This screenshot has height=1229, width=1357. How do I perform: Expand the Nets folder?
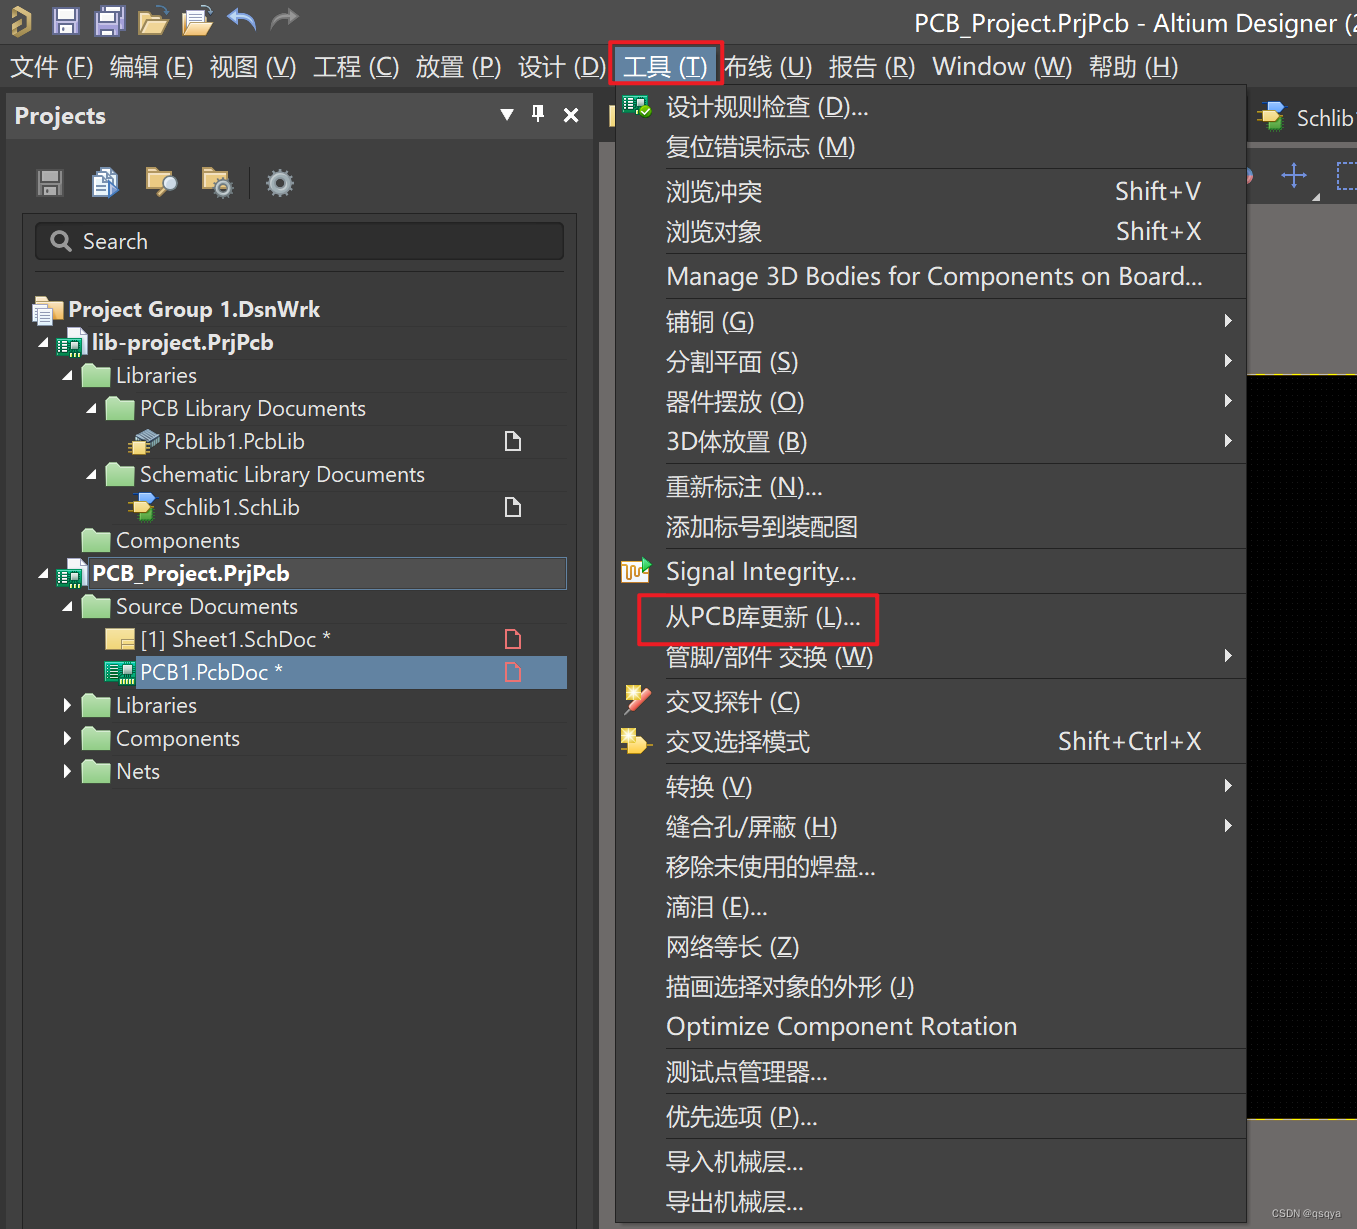click(67, 771)
